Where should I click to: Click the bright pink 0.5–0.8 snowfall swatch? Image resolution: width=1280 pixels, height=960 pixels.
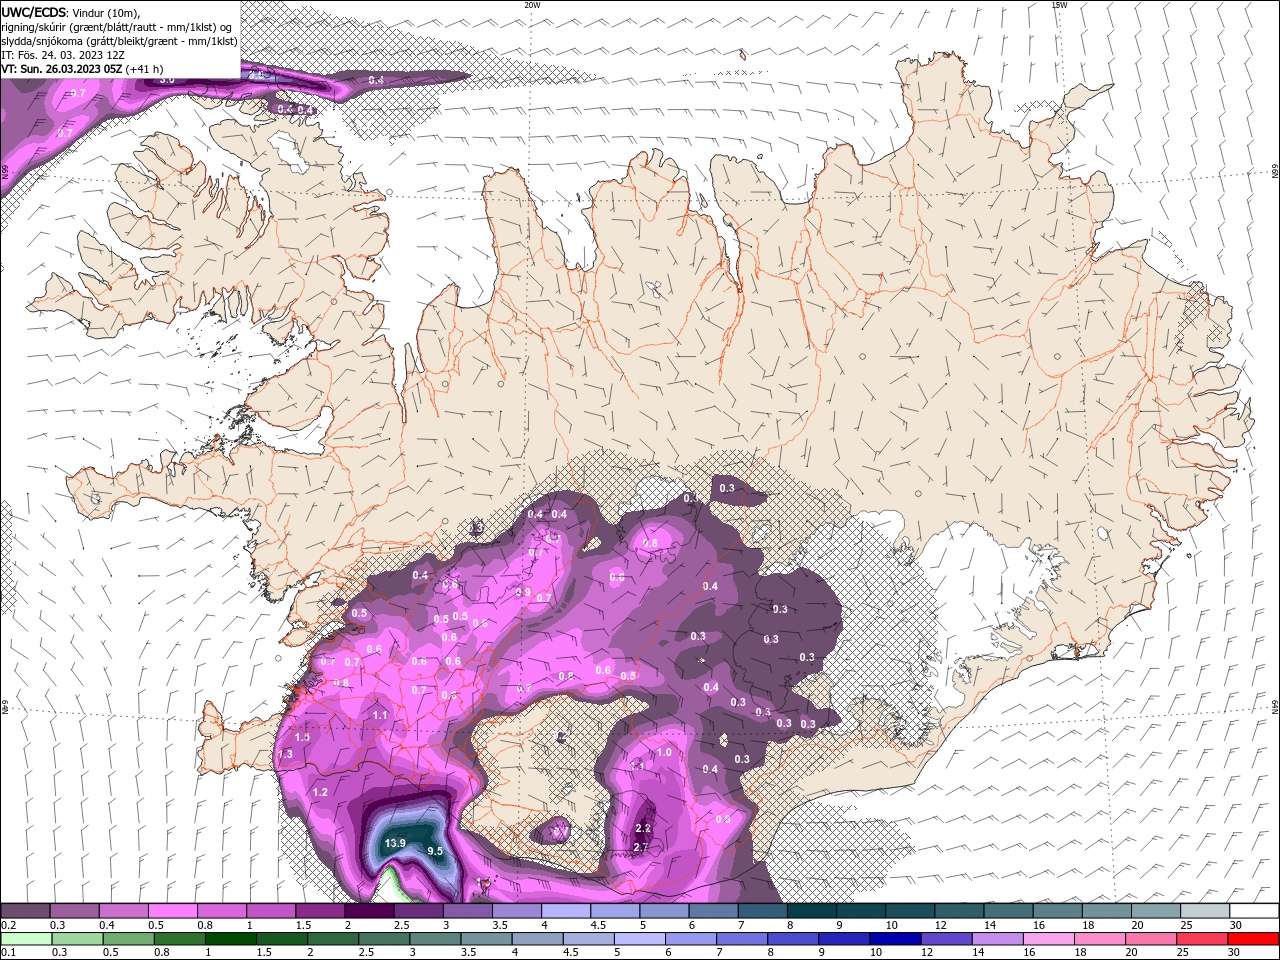(172, 911)
